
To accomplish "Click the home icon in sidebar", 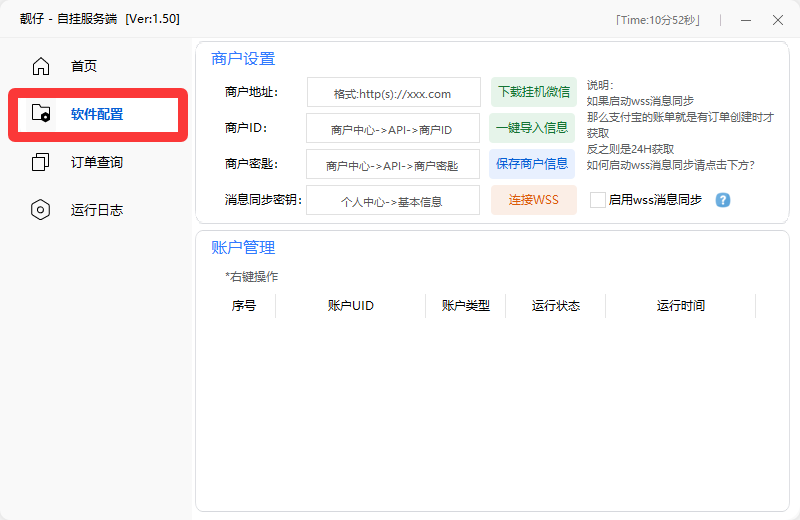I will tap(41, 67).
